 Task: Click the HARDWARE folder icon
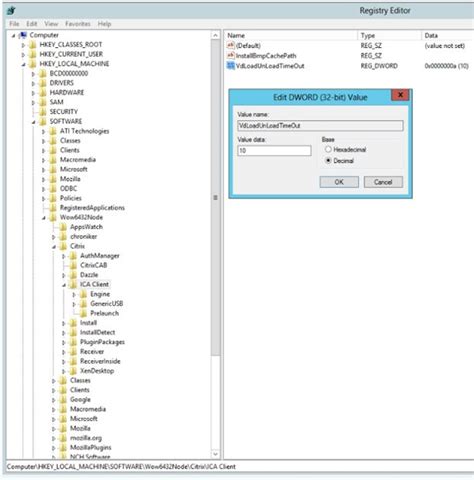tap(43, 93)
